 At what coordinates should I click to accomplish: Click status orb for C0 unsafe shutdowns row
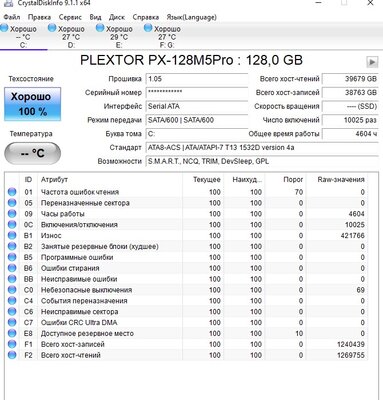point(12,290)
